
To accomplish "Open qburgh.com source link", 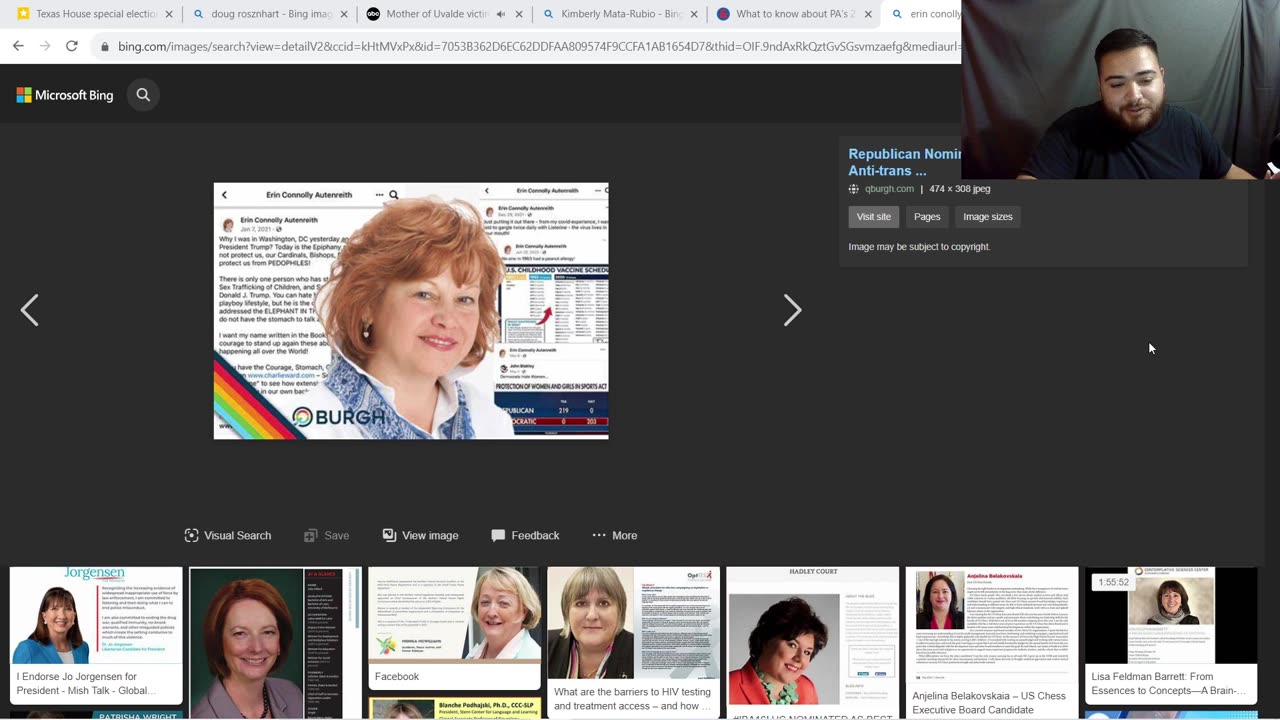I will [889, 189].
